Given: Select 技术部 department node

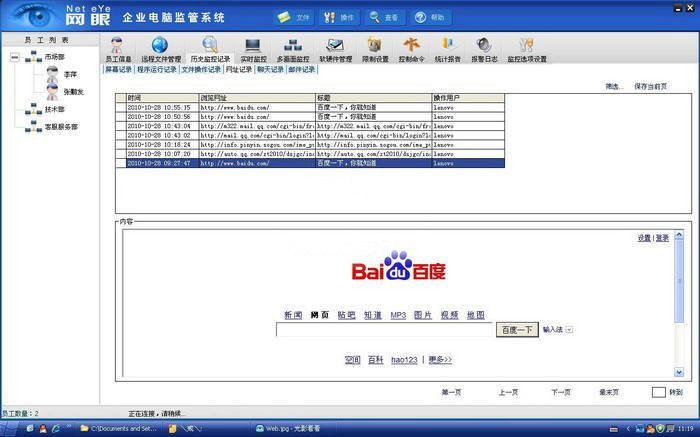Looking at the screenshot, I should (54, 109).
